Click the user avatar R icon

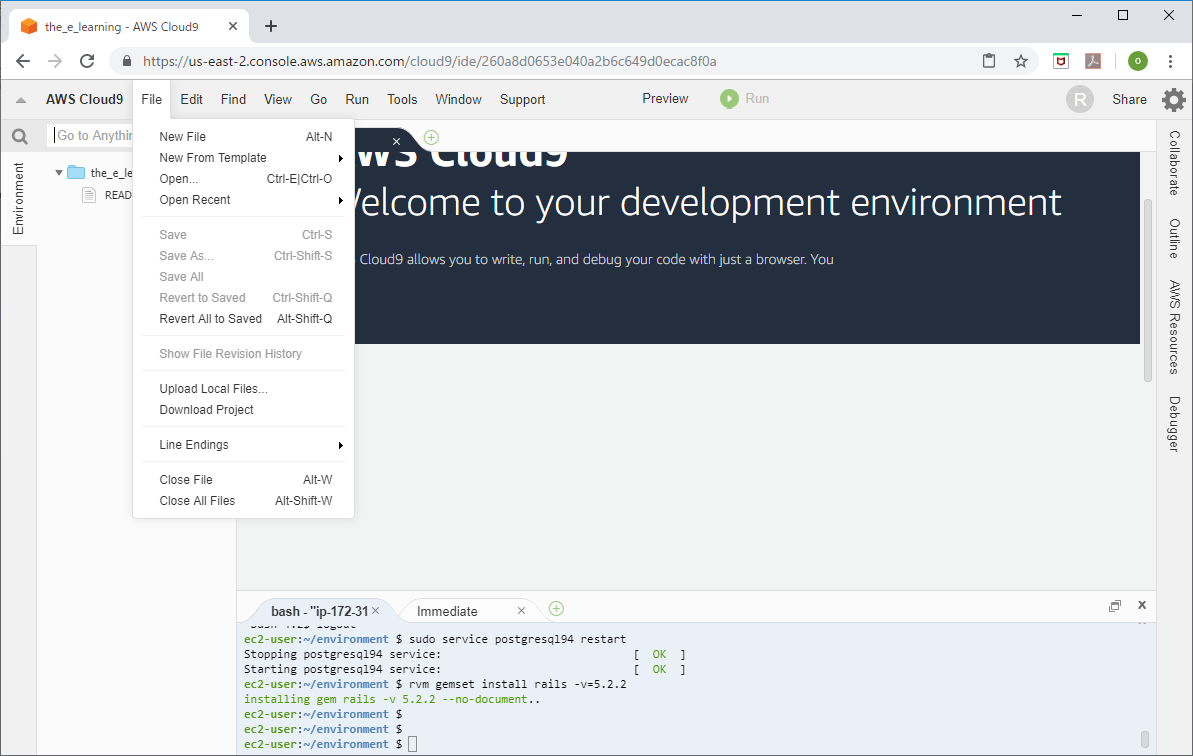(x=1080, y=99)
